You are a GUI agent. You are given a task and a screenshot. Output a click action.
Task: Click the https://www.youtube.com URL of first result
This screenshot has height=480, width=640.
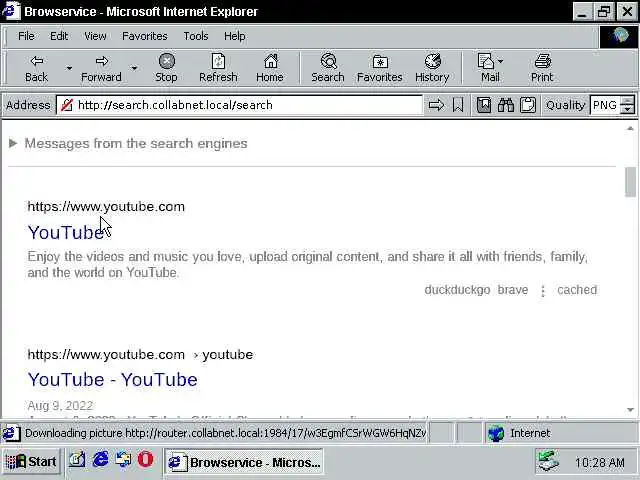click(x=106, y=207)
